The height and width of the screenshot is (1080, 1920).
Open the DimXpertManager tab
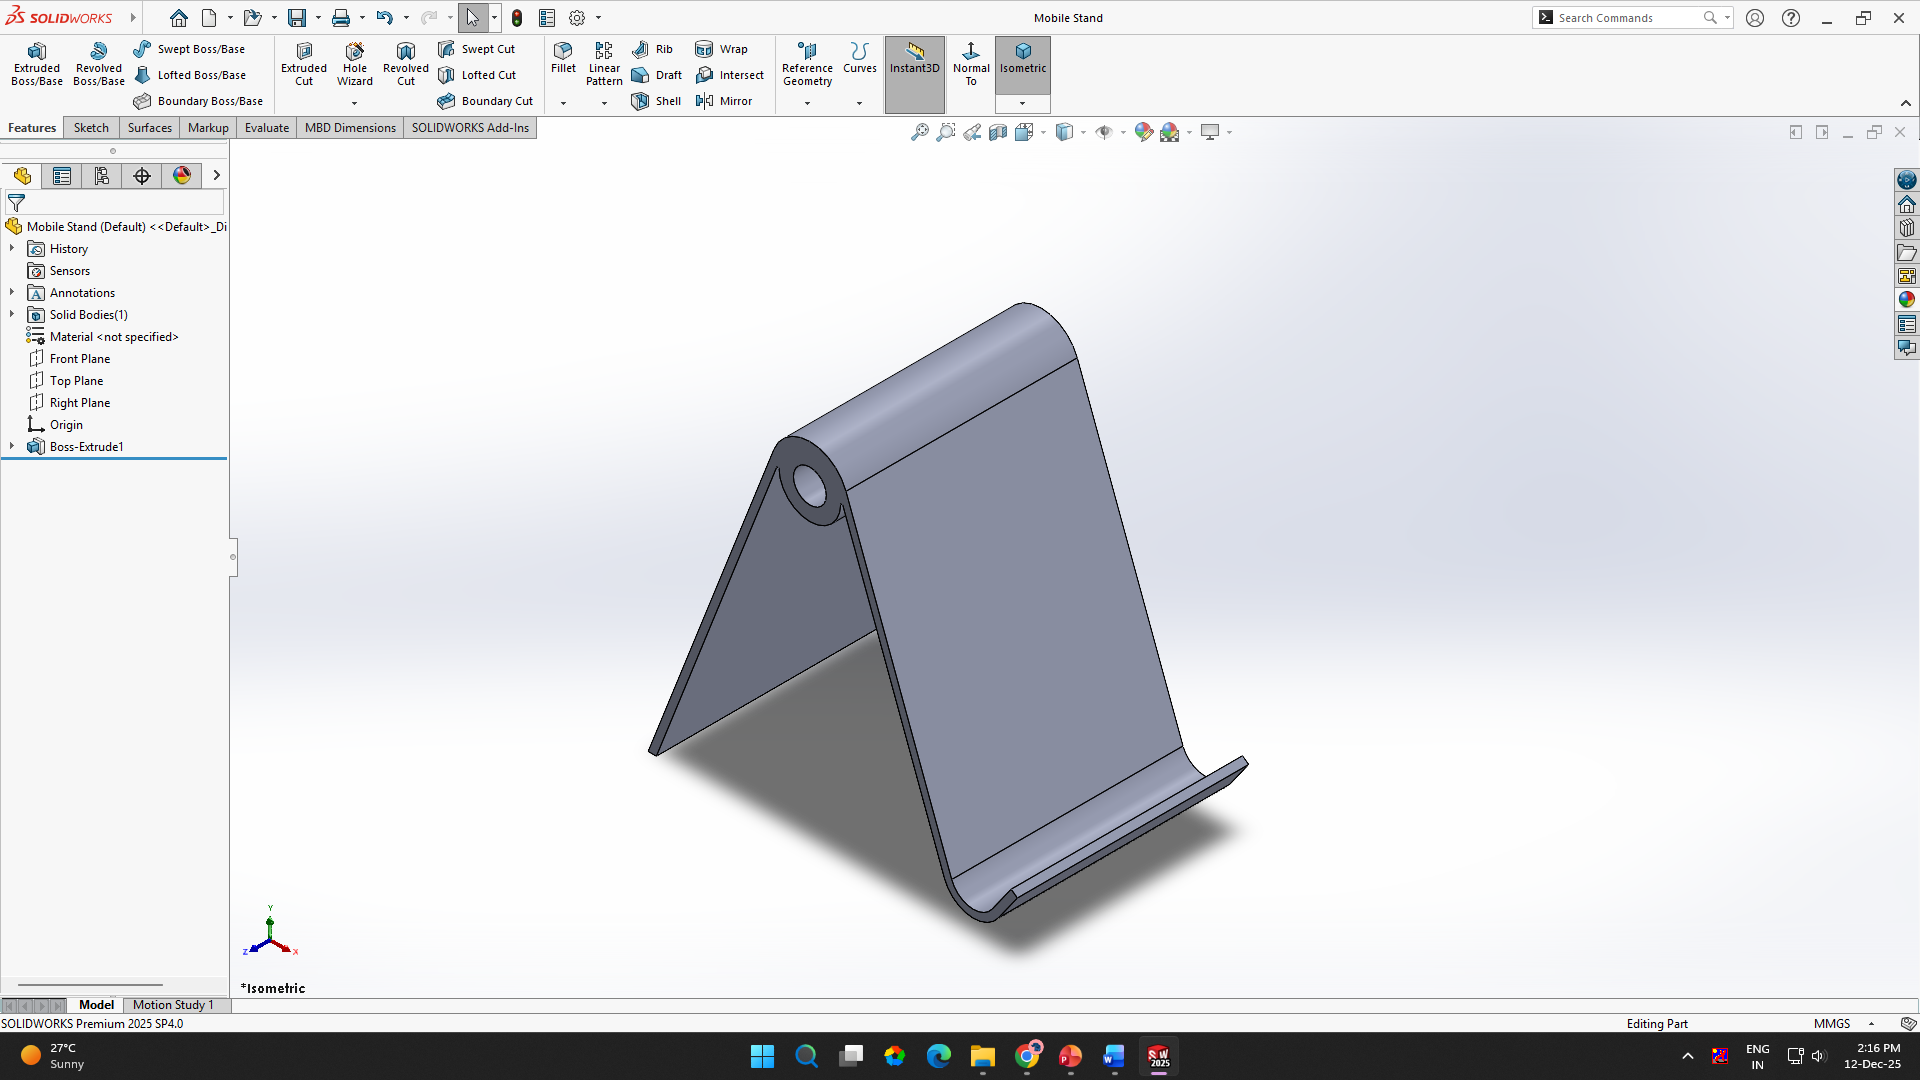coord(142,176)
